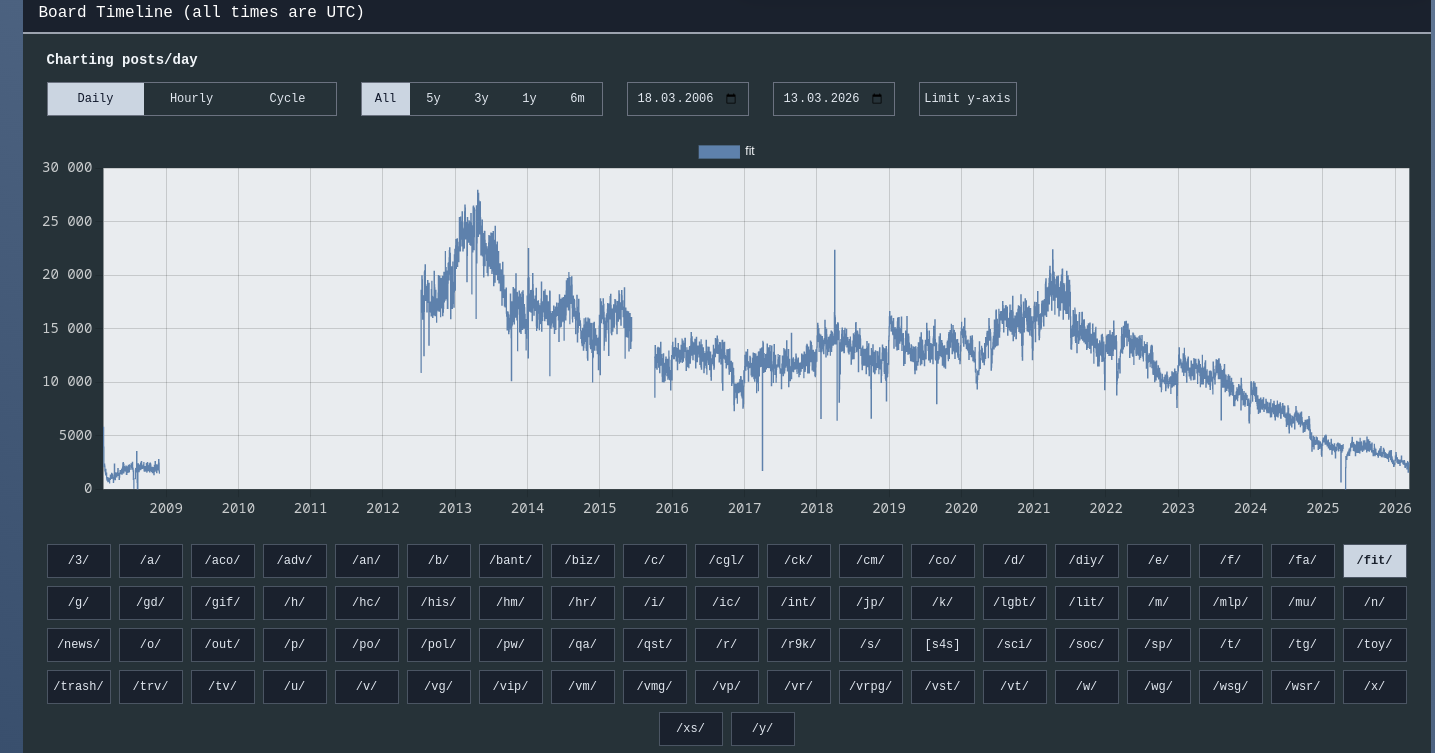
Task: Select the 5y time range
Action: [434, 99]
